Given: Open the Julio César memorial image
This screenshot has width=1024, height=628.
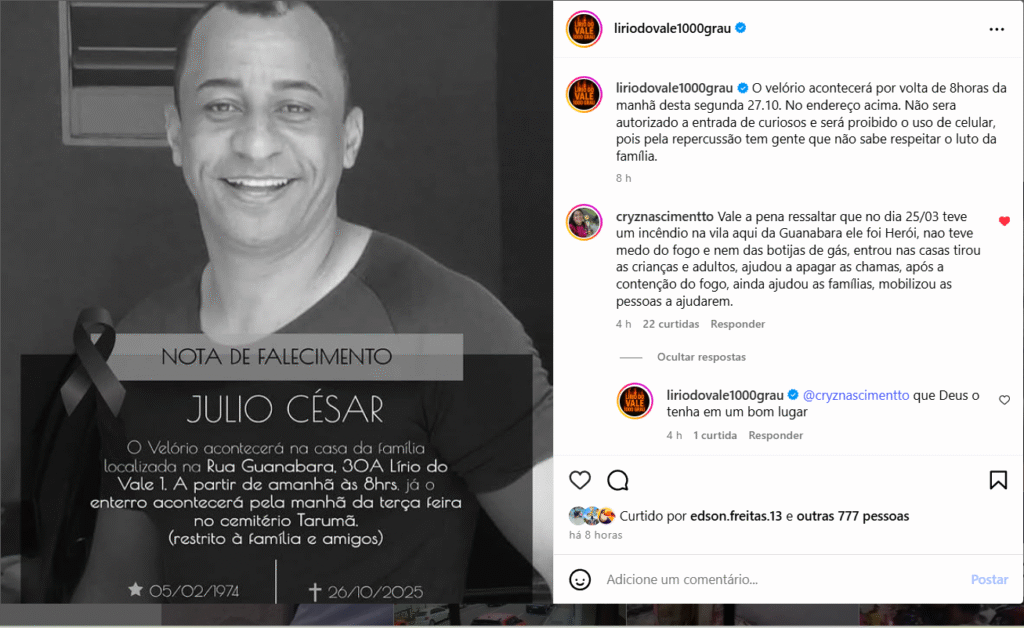Looking at the screenshot, I should 276,302.
